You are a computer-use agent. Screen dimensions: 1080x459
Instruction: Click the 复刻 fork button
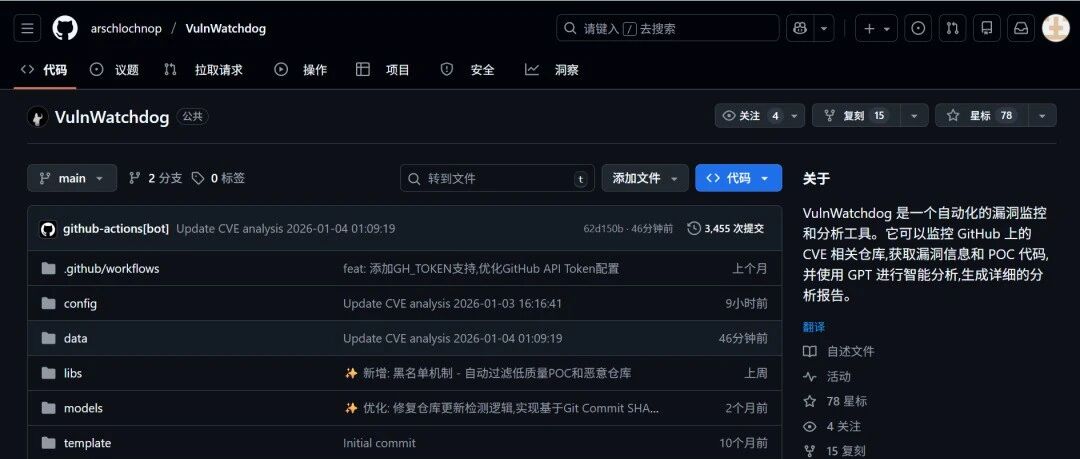856,116
